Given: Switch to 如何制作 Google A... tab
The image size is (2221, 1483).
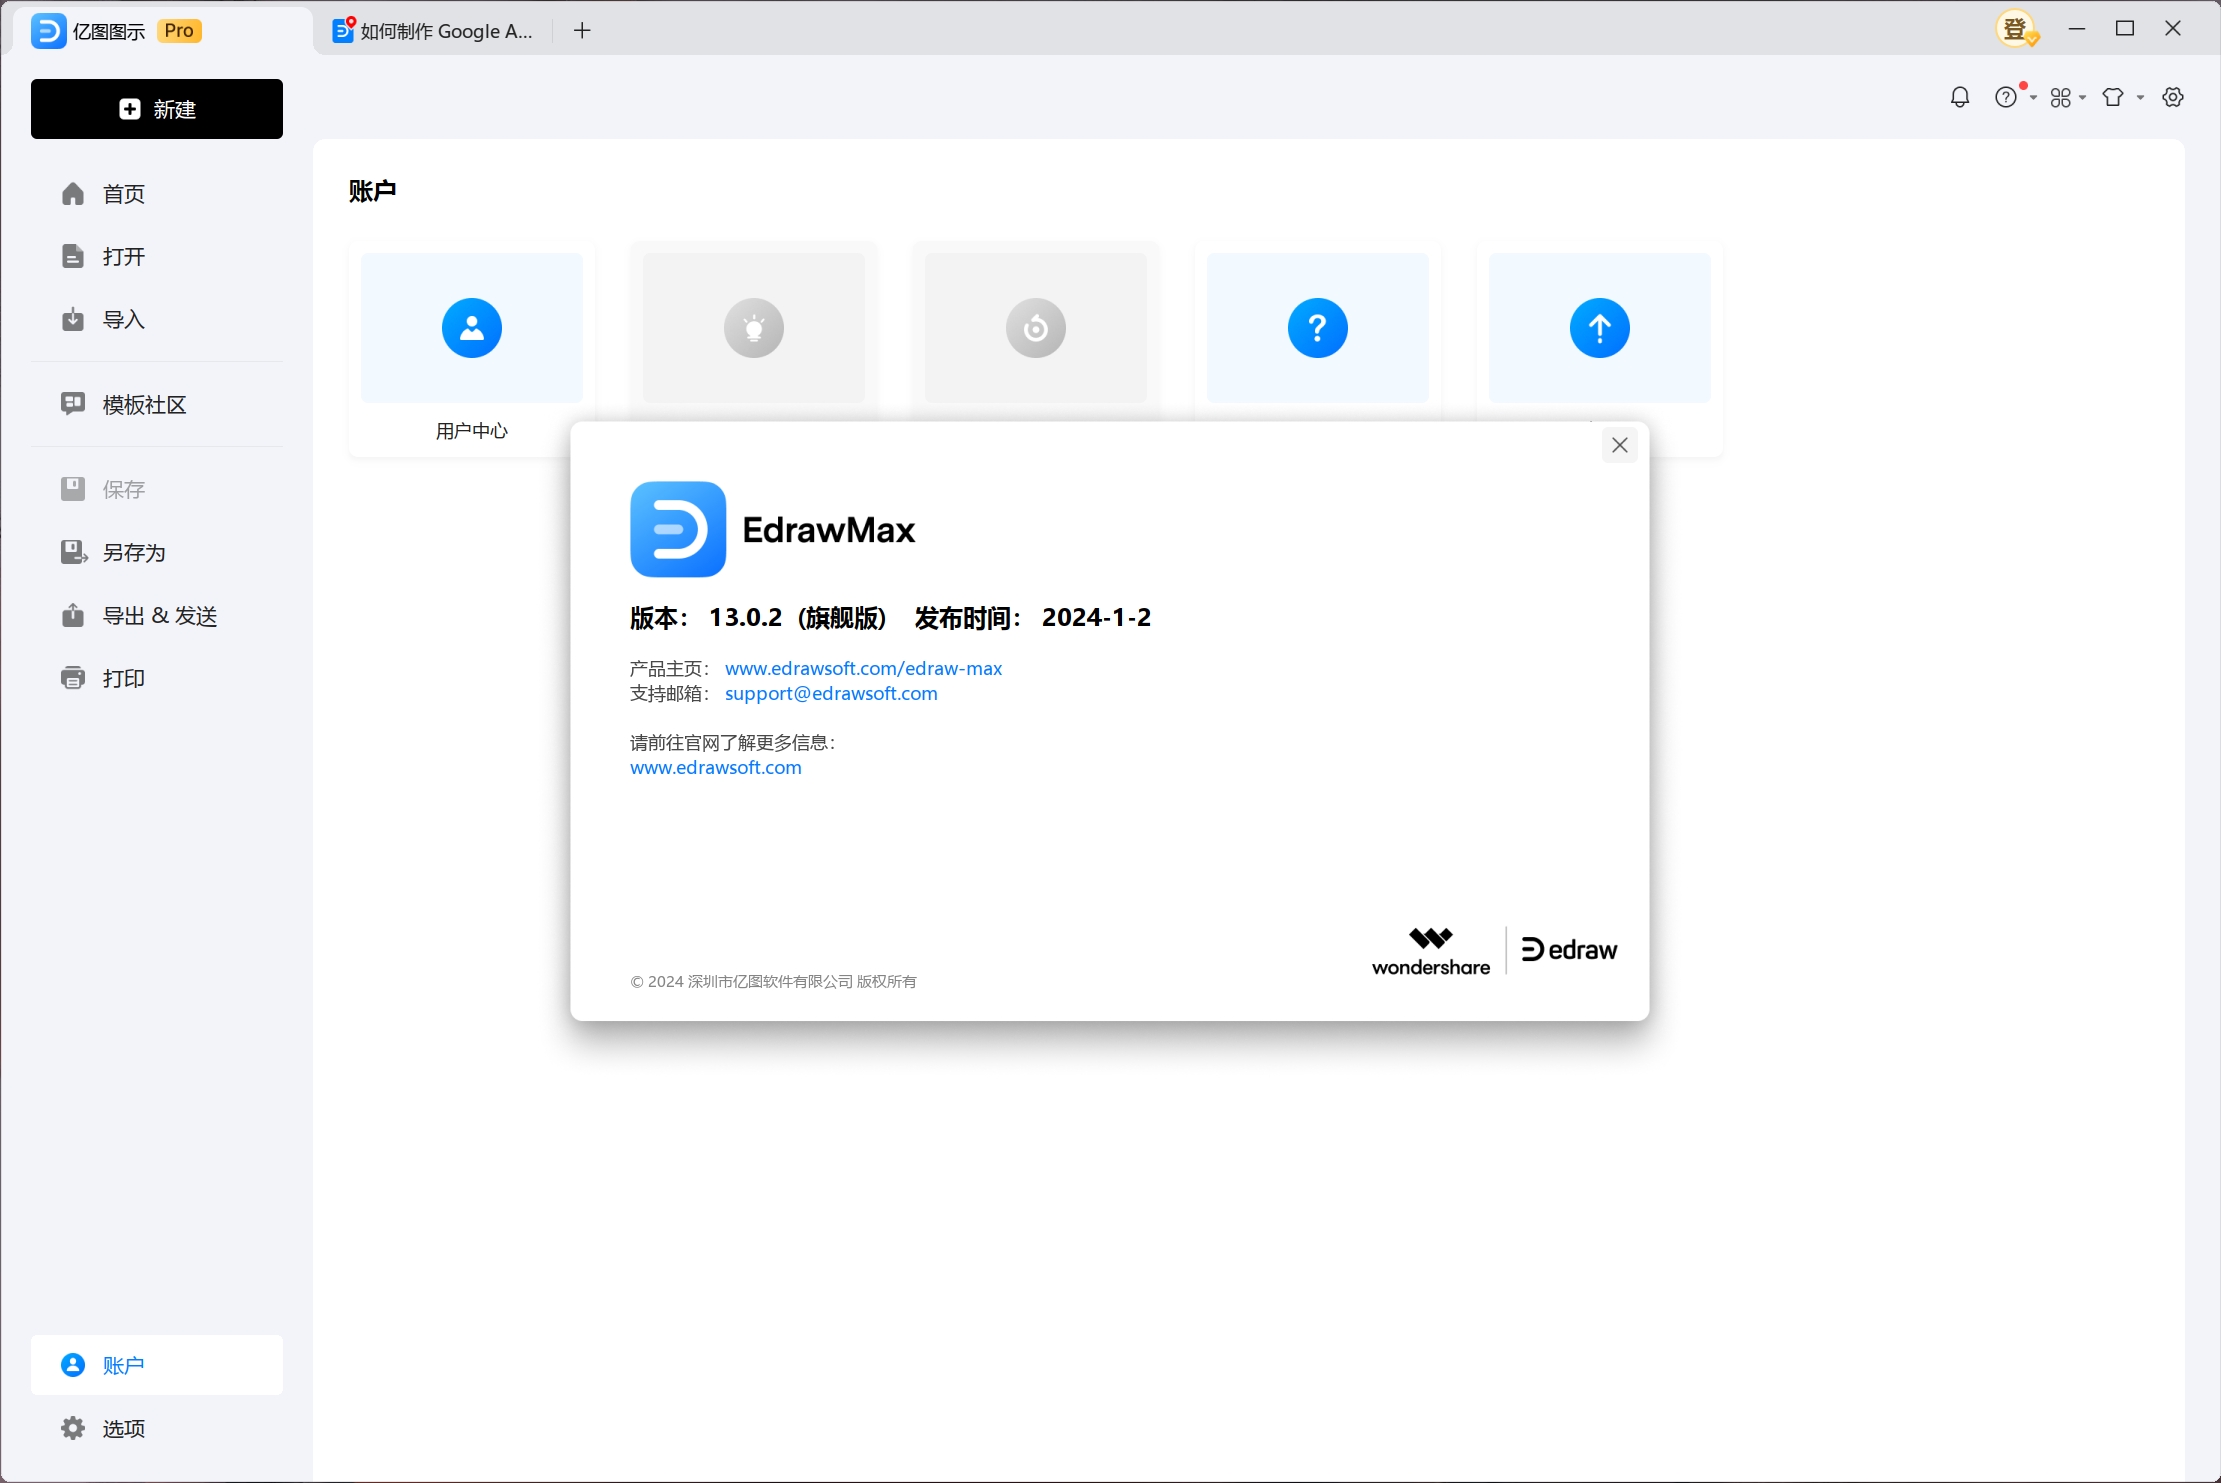Looking at the screenshot, I should pyautogui.click(x=435, y=31).
